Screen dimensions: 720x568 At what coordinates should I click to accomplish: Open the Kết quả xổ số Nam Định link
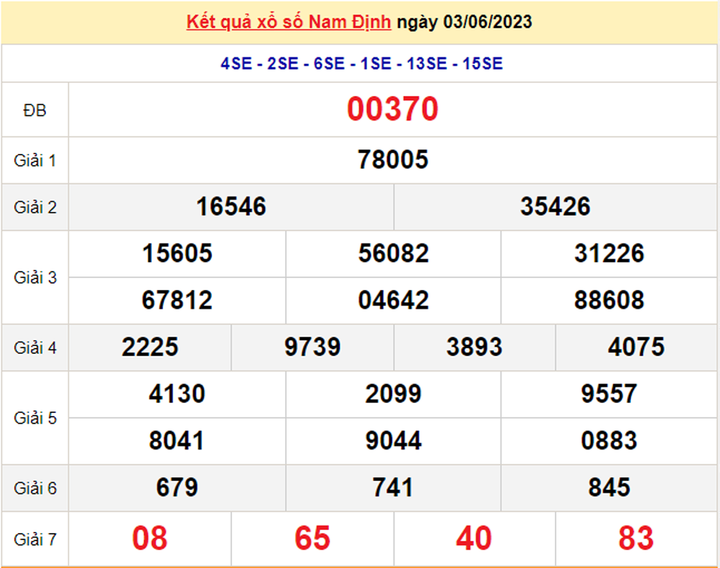tap(288, 22)
